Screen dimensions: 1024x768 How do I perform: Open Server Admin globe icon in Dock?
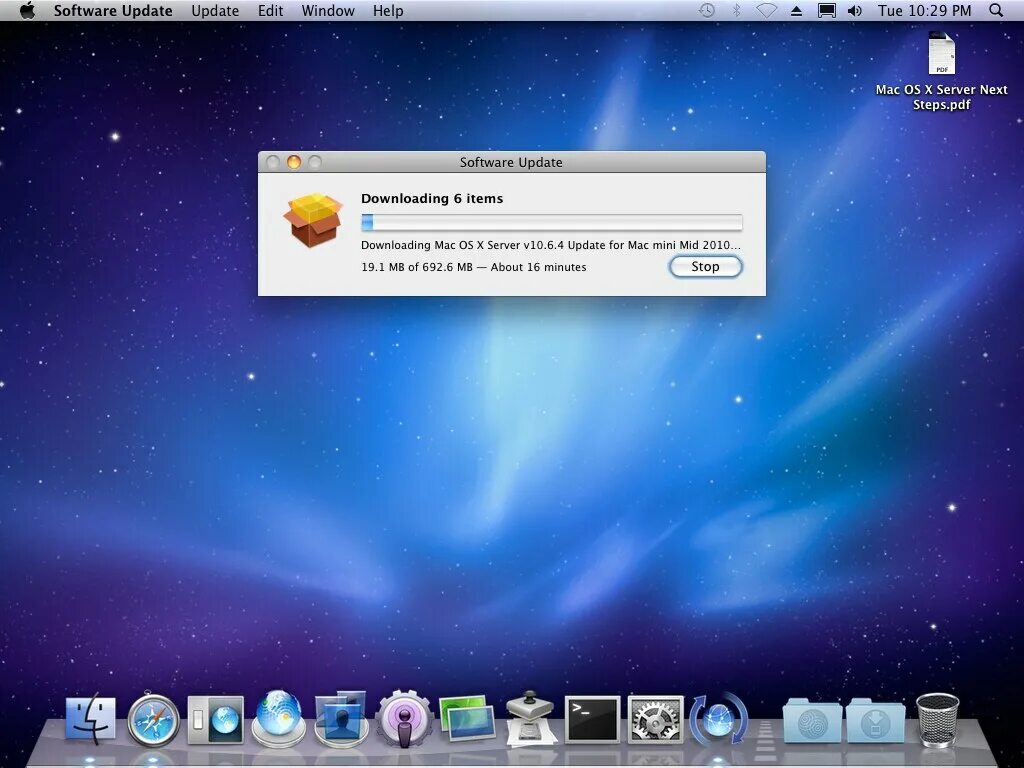[279, 718]
